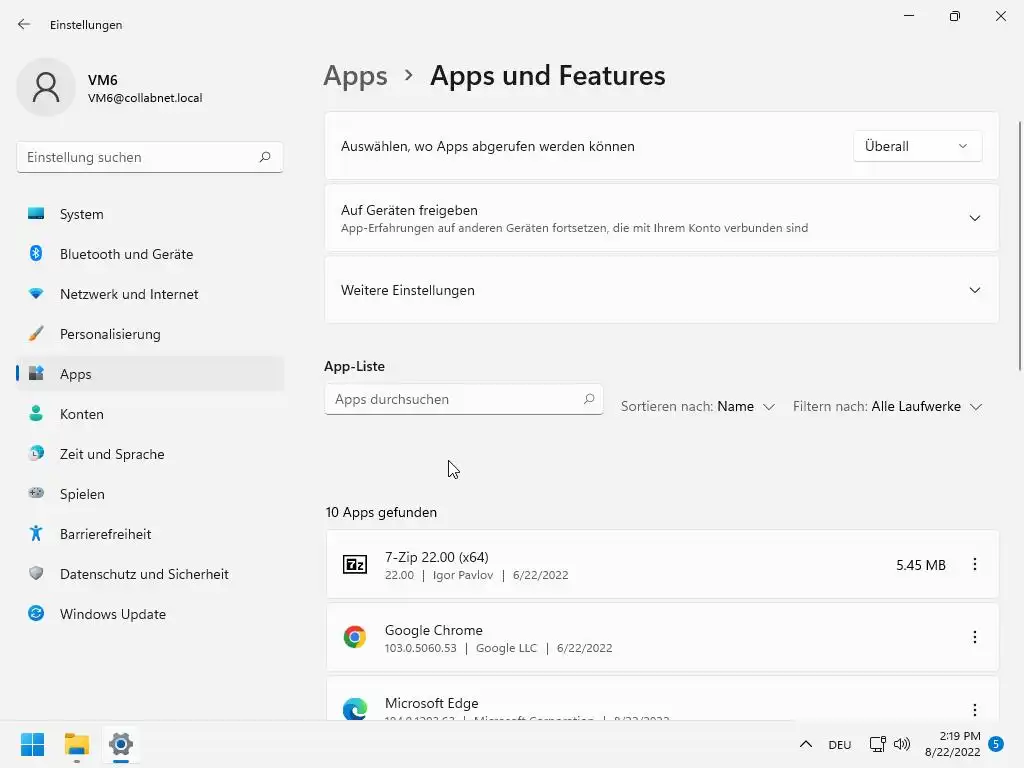Click the Windows Start button
The image size is (1024, 768).
coord(32,744)
